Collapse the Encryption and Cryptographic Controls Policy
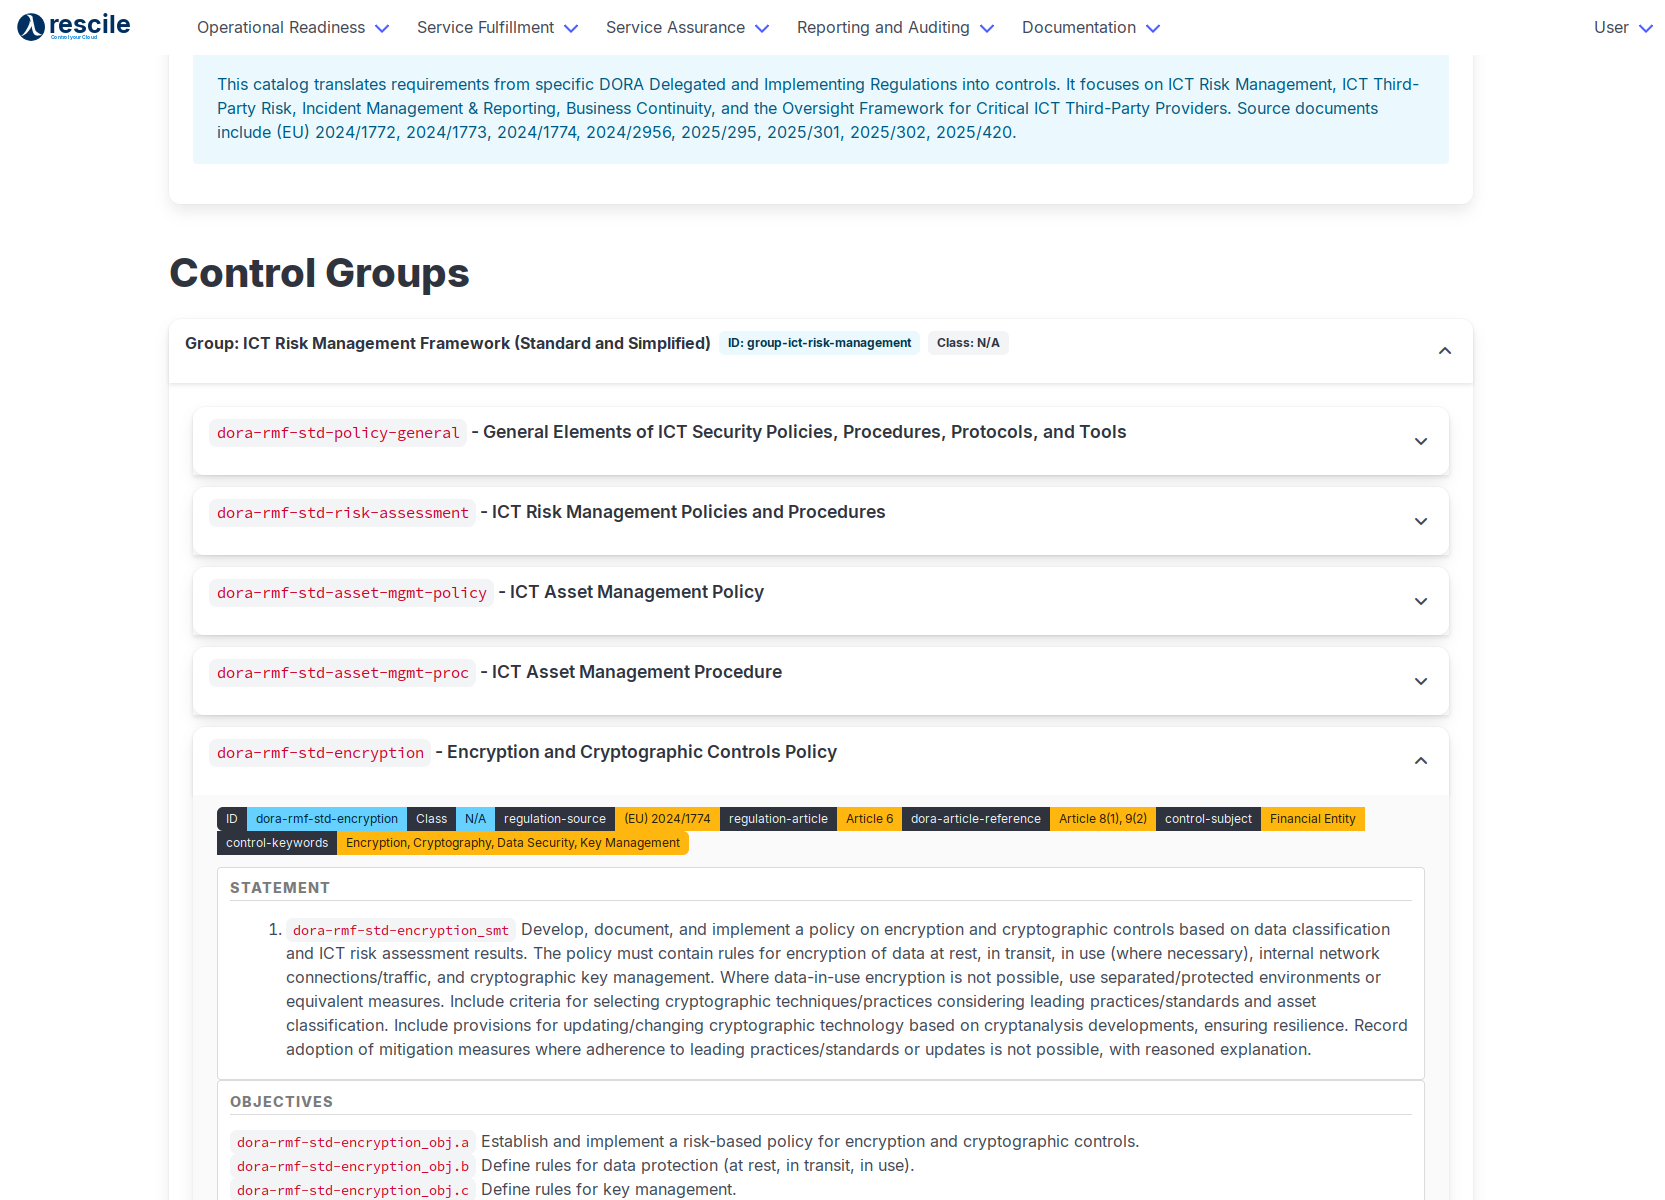This screenshot has width=1665, height=1200. 1420,761
